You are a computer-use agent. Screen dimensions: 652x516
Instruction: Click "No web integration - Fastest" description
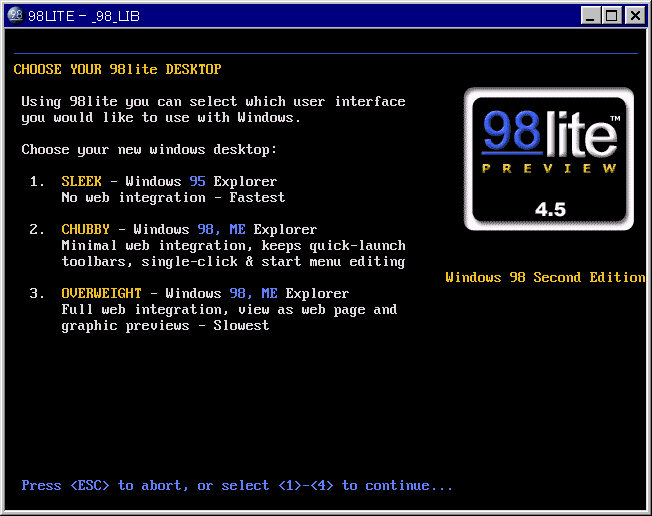pos(173,198)
